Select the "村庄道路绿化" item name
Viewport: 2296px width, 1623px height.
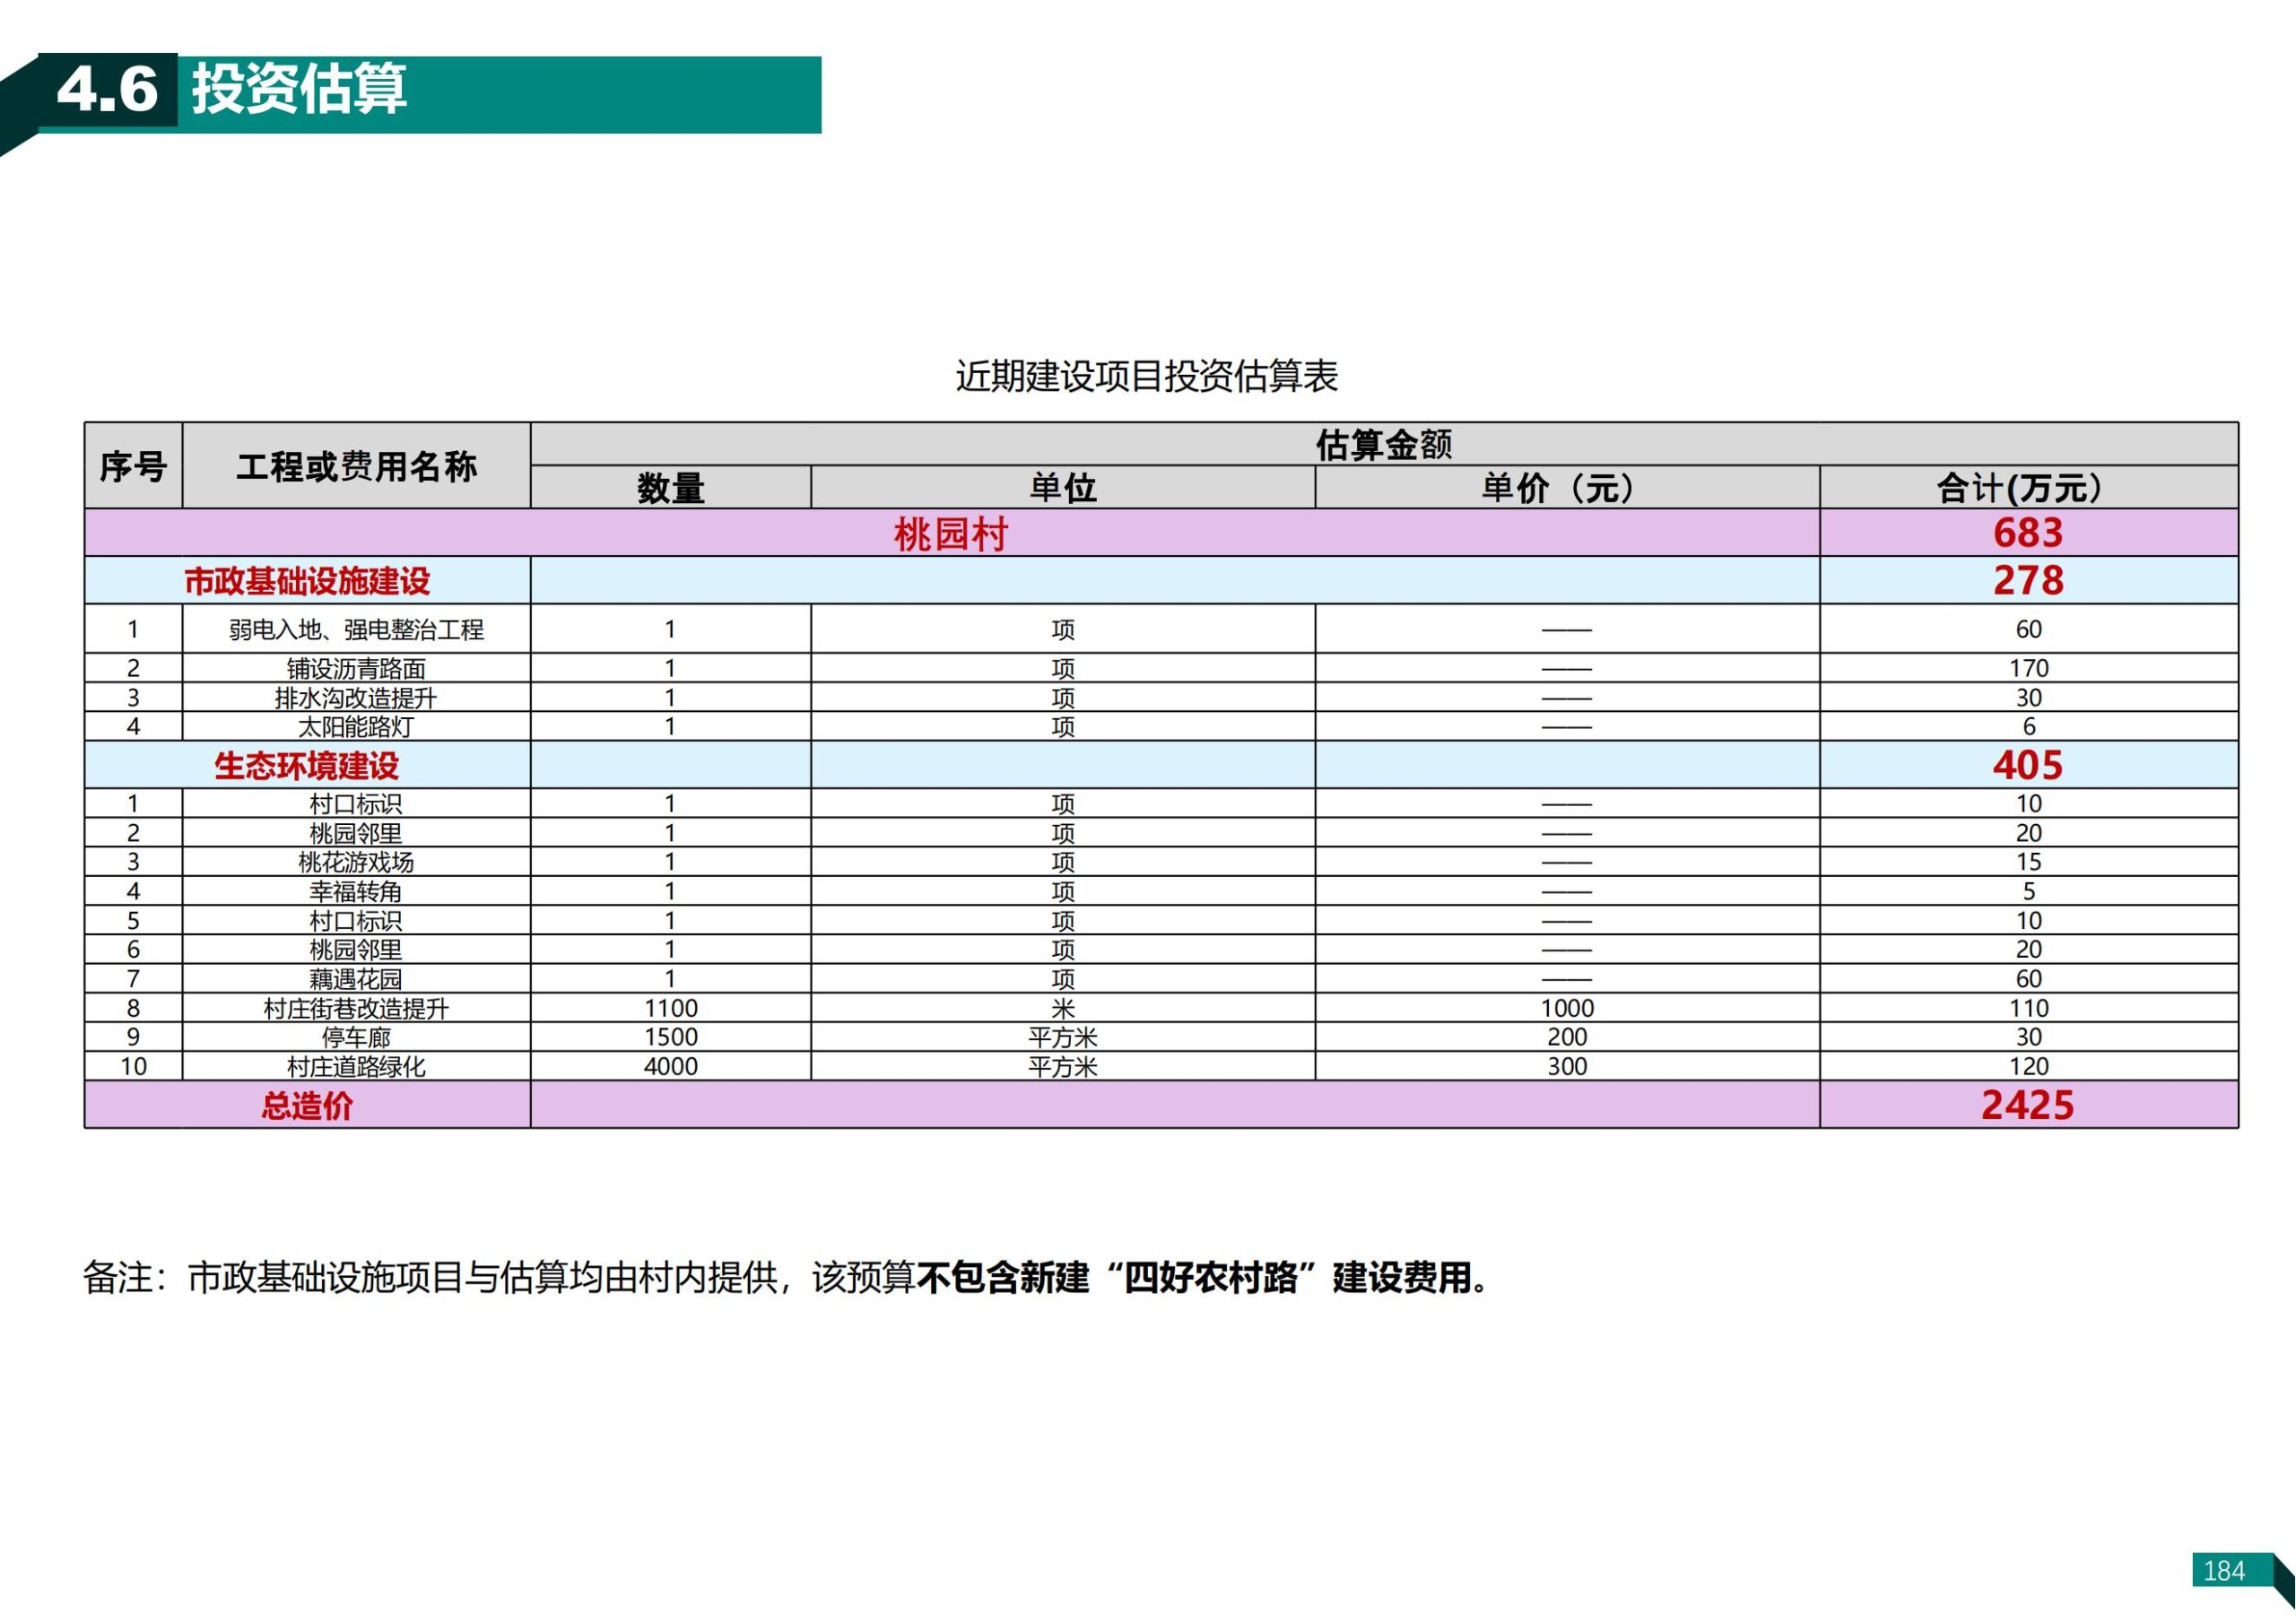click(357, 1067)
